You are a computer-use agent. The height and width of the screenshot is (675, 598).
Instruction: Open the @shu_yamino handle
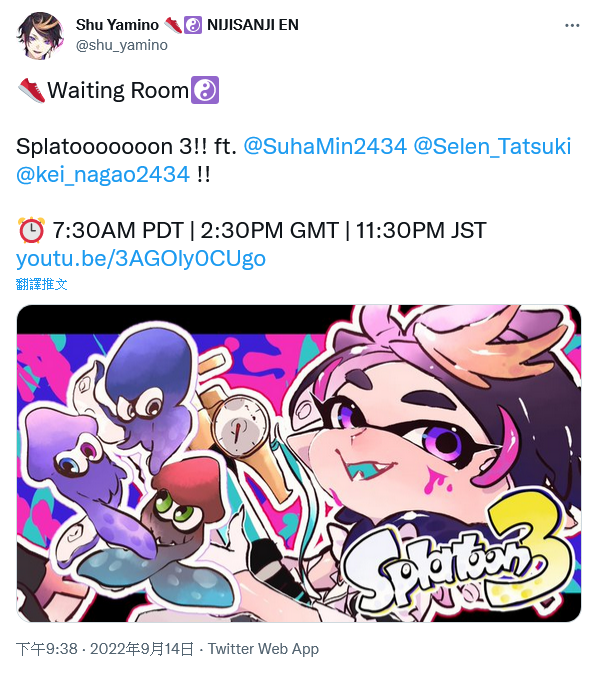(x=122, y=45)
